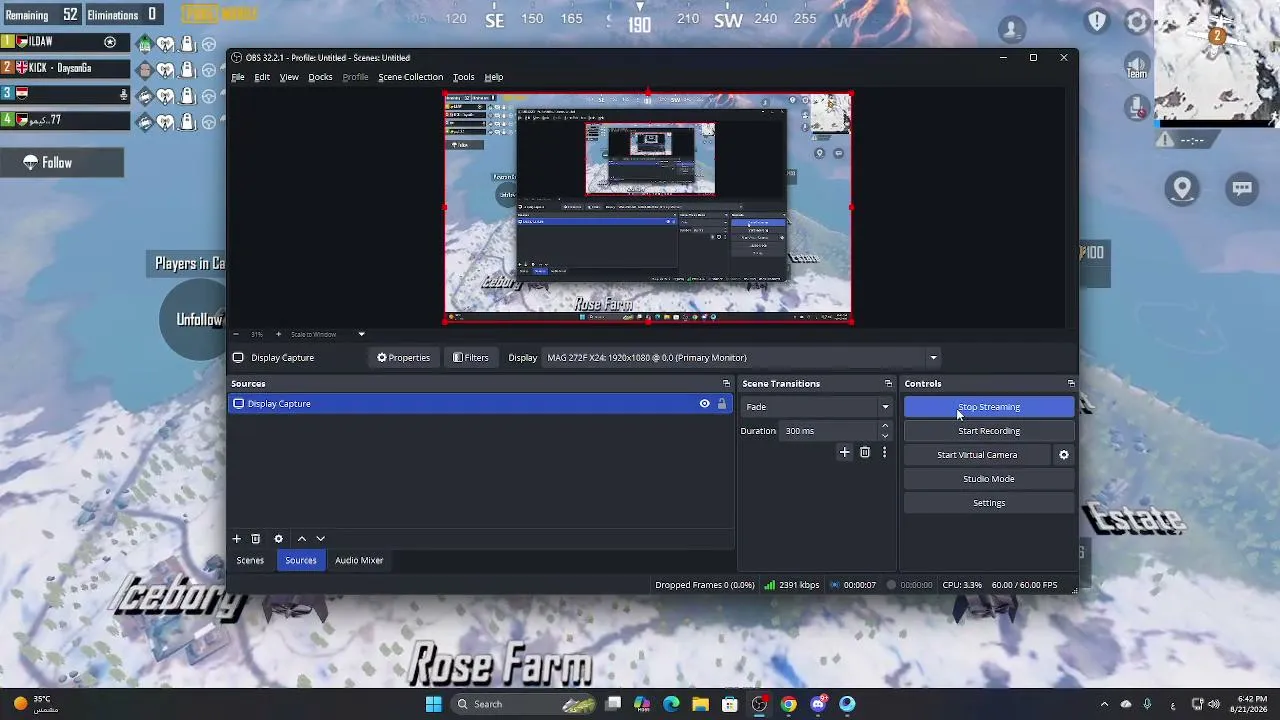Hide the Display Capture source with eye icon
The image size is (1280, 720).
(704, 404)
